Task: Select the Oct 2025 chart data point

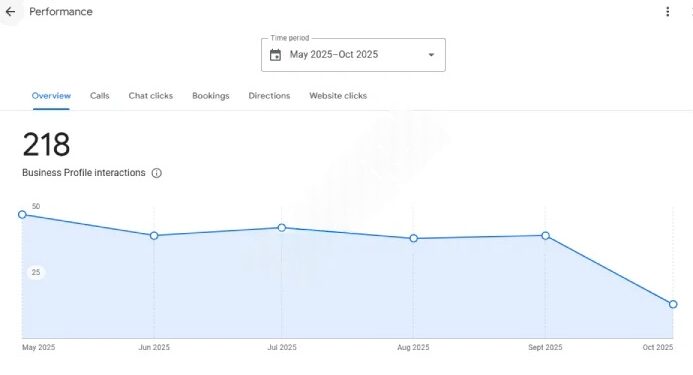Action: point(673,304)
